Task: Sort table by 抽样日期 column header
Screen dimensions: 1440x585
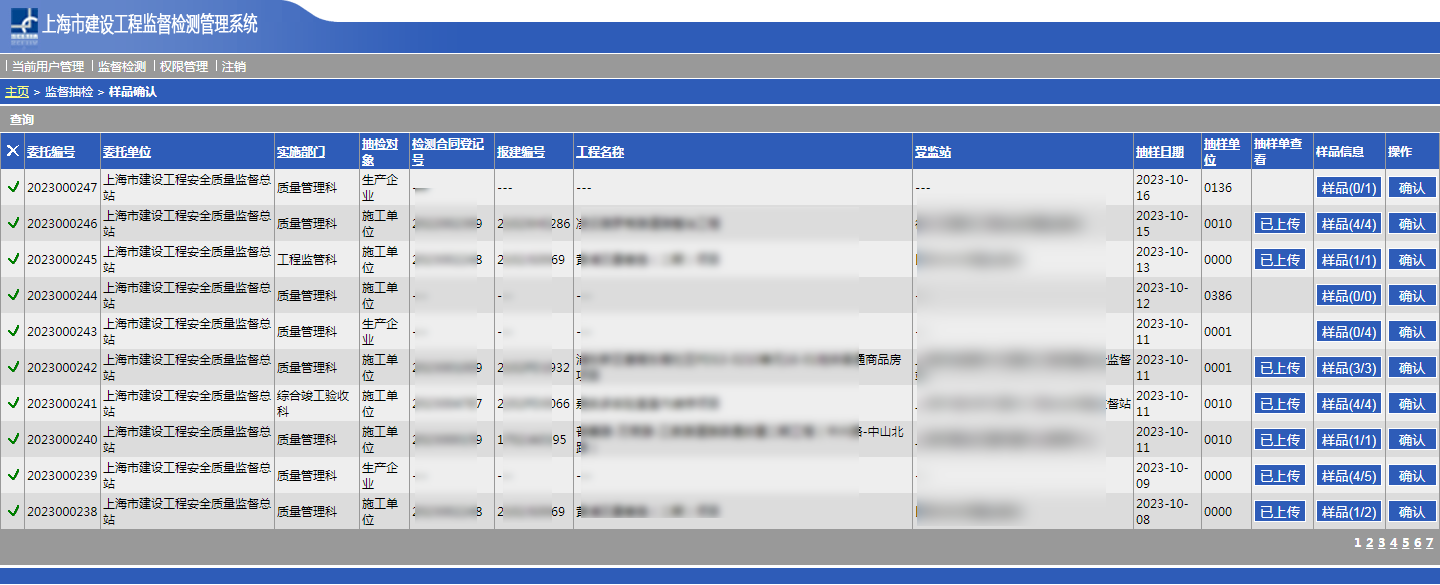Action: pos(1160,152)
